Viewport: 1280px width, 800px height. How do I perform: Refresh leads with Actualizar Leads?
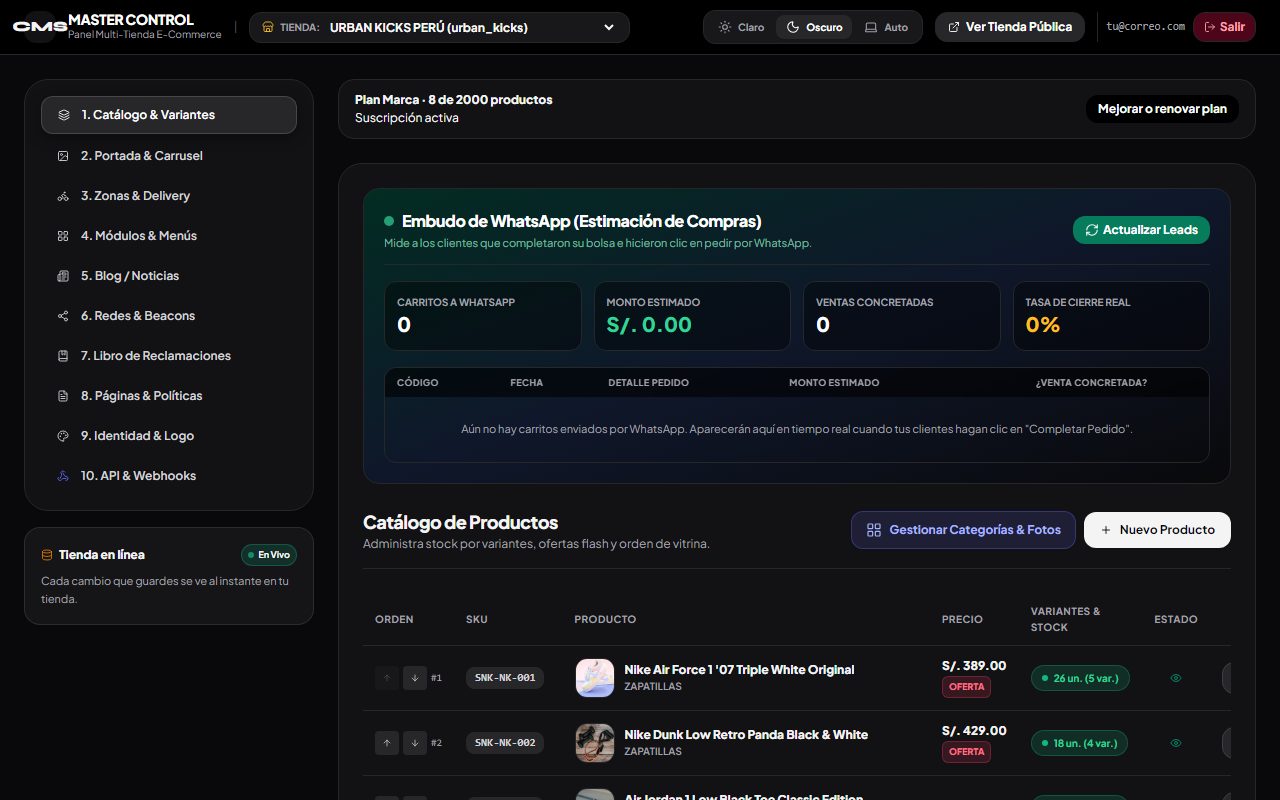[1141, 230]
